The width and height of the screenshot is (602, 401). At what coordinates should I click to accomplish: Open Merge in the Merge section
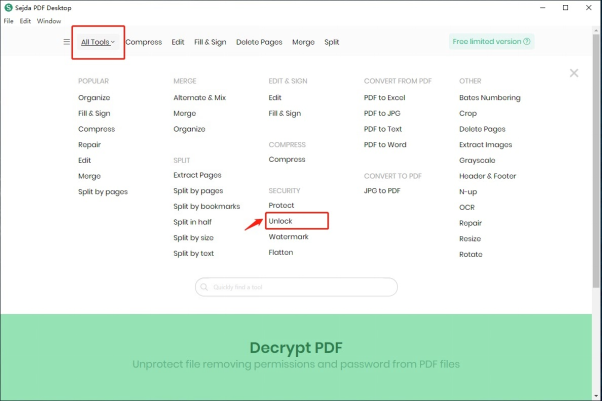[185, 113]
